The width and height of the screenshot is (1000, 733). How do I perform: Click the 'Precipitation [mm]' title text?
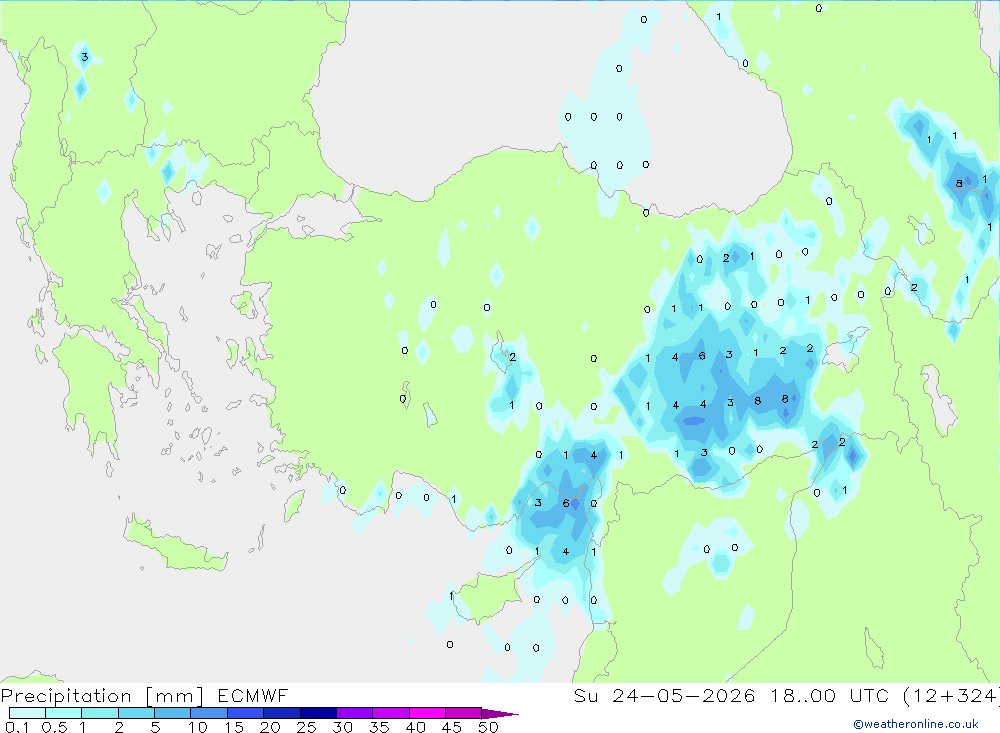[102, 696]
